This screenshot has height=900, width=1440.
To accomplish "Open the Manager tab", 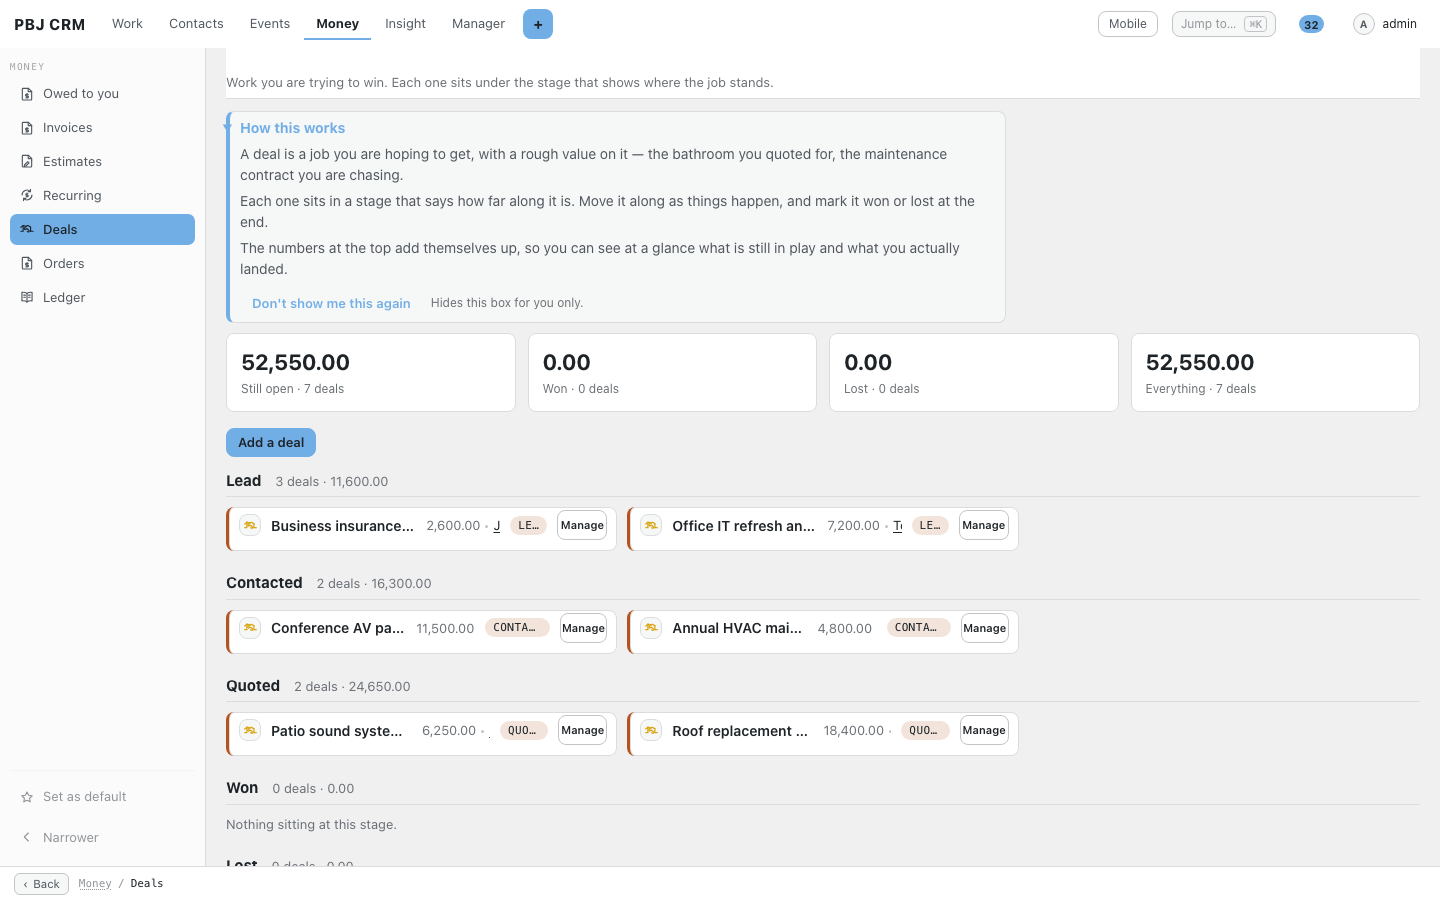I will (478, 24).
